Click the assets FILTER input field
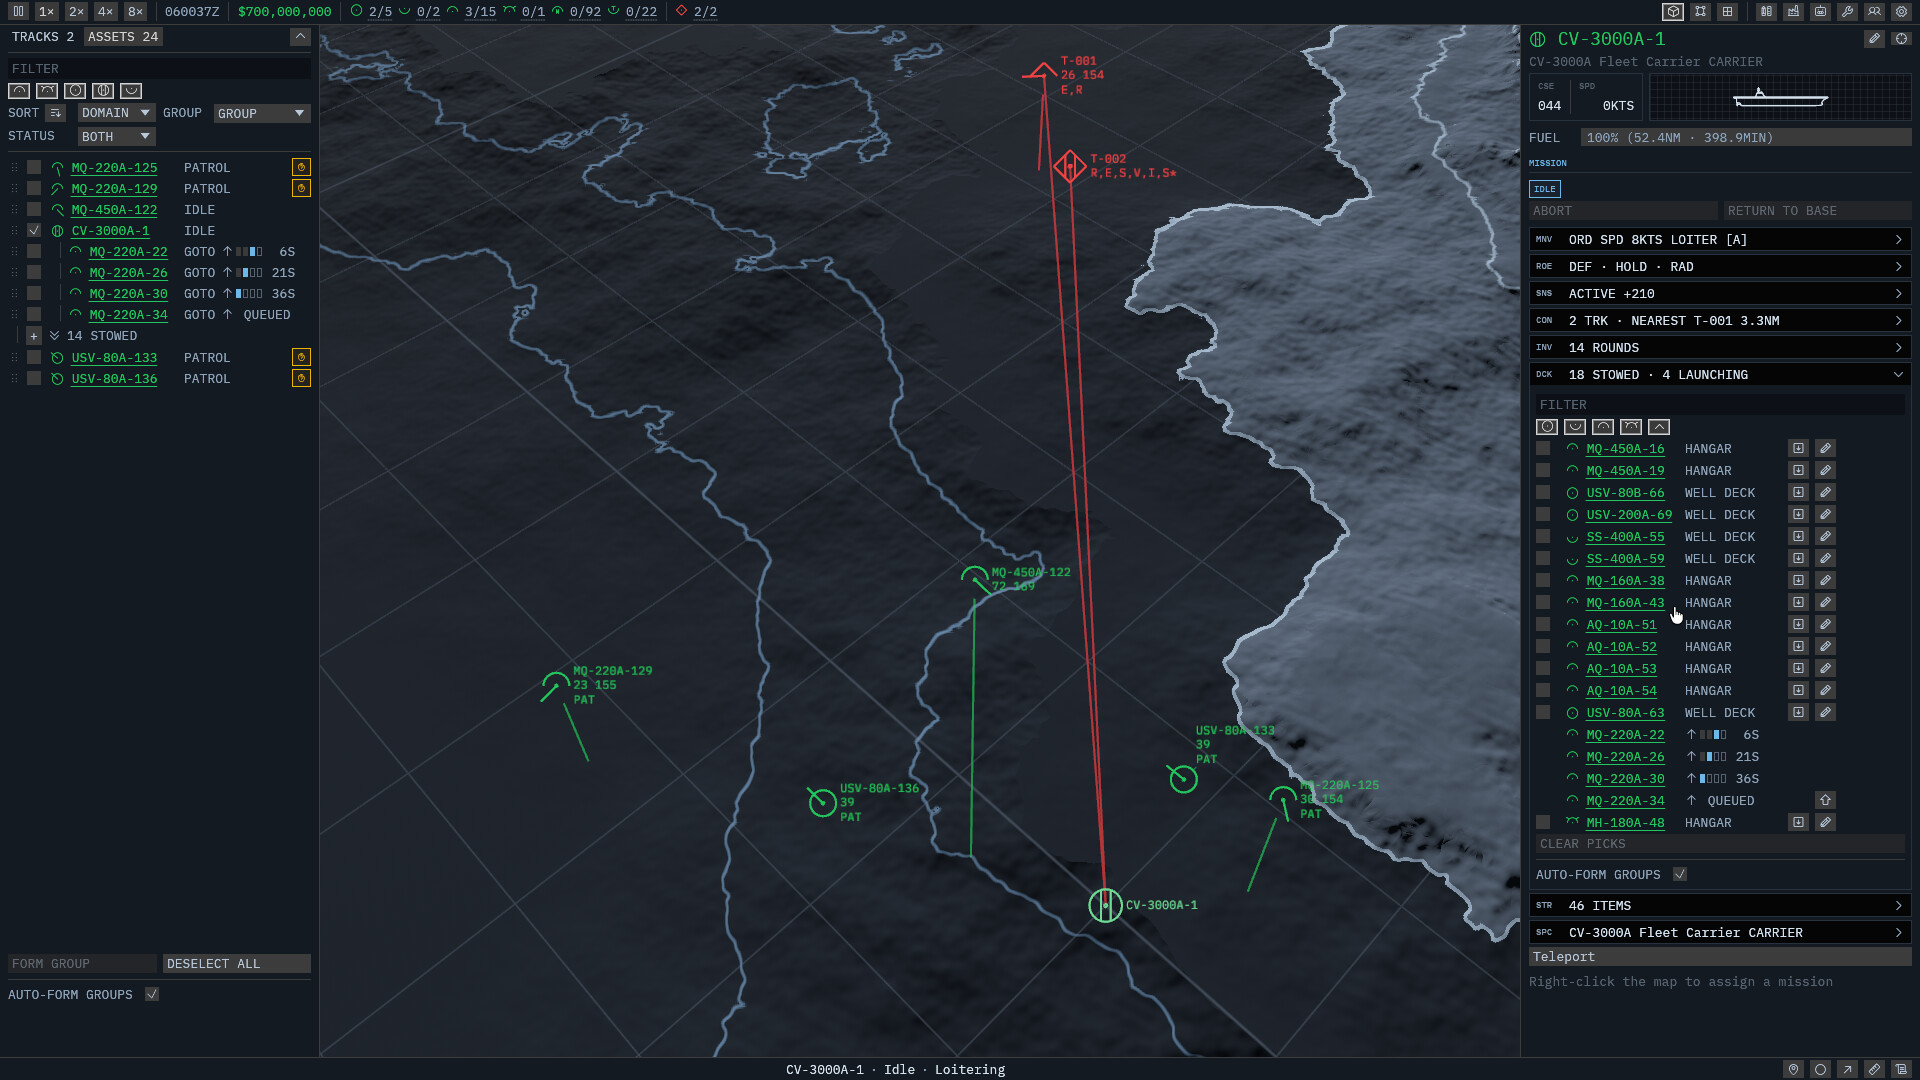The image size is (1920, 1080). tap(159, 69)
